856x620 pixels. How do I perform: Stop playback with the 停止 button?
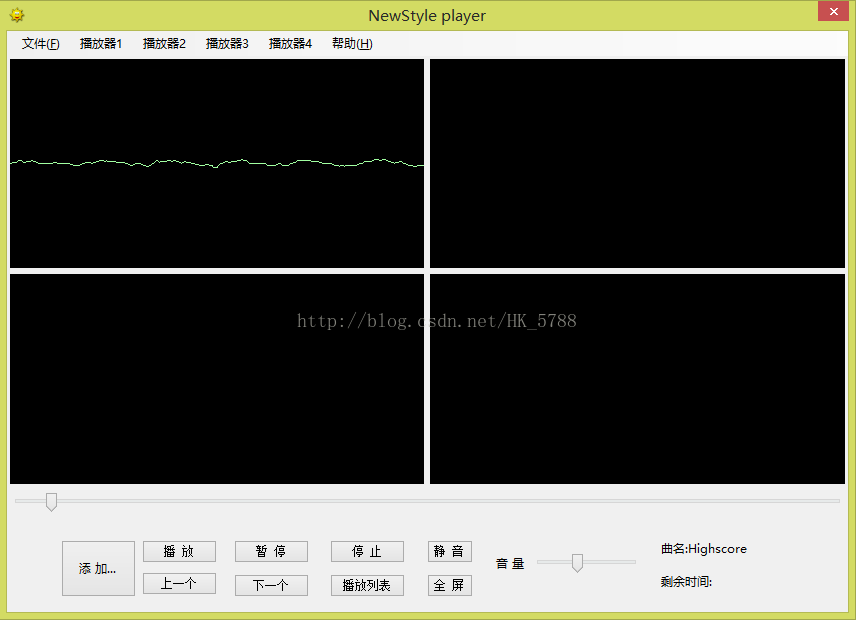point(367,551)
